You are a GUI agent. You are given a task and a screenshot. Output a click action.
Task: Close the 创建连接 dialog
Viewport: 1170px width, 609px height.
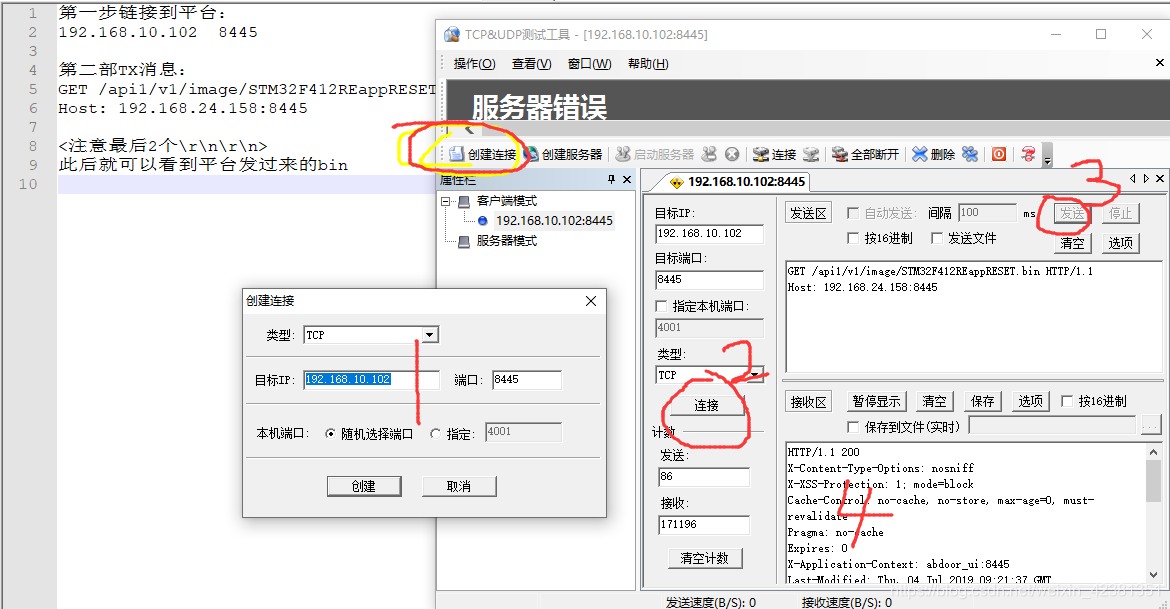[x=591, y=301]
